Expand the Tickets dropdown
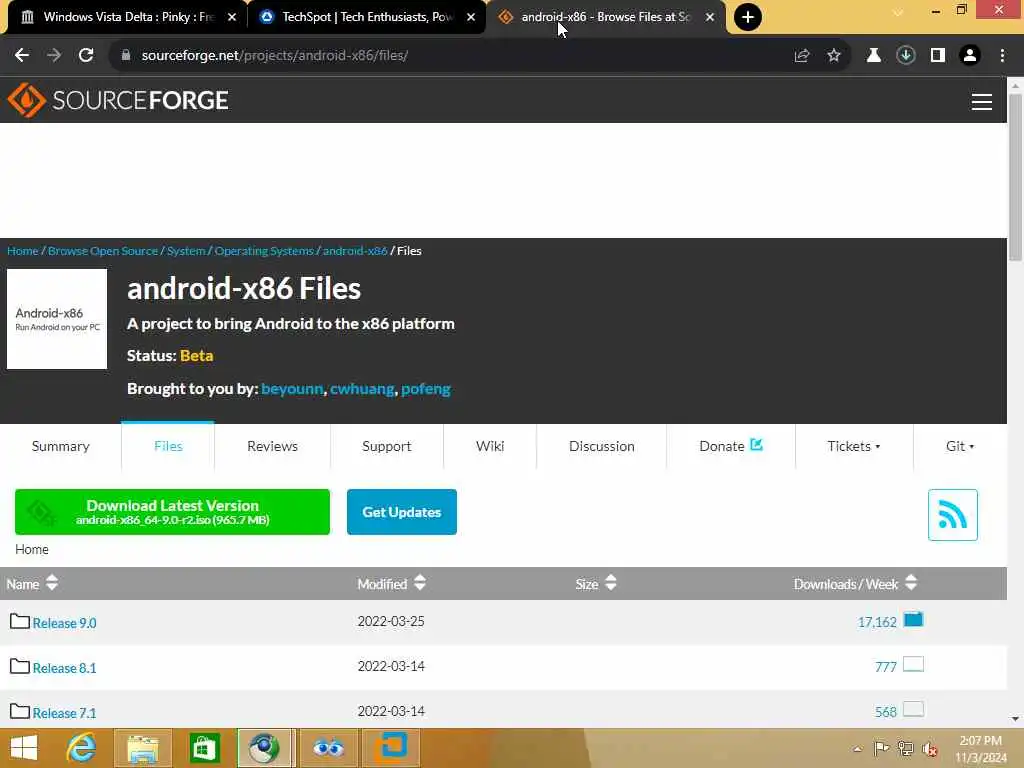1024x768 pixels. (854, 446)
